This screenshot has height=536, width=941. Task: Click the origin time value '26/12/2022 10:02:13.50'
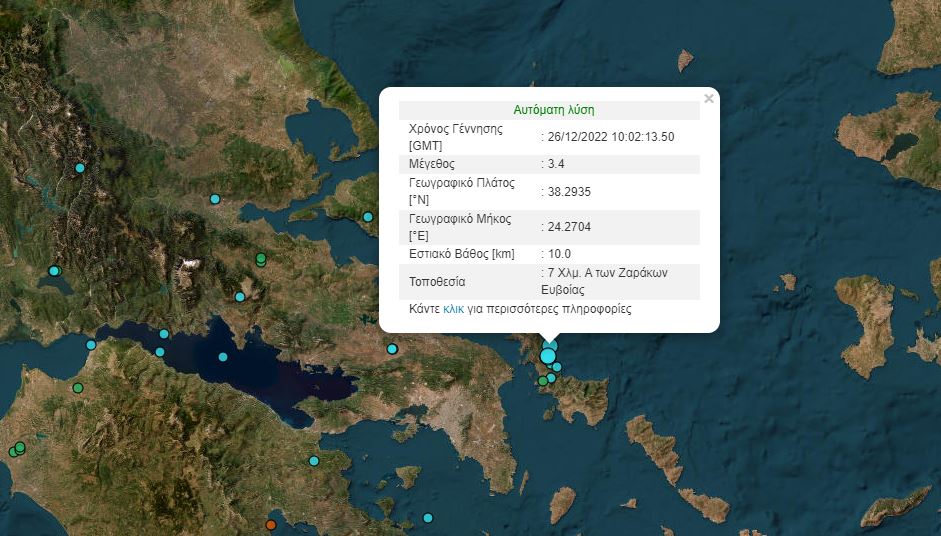tap(611, 137)
